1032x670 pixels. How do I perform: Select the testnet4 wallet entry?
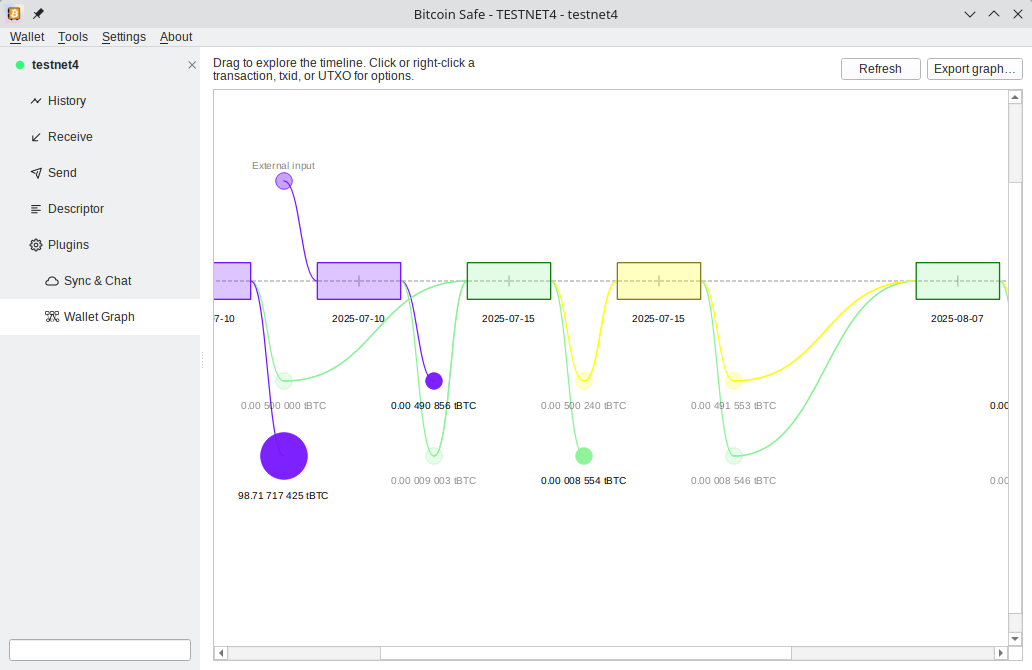[100, 64]
